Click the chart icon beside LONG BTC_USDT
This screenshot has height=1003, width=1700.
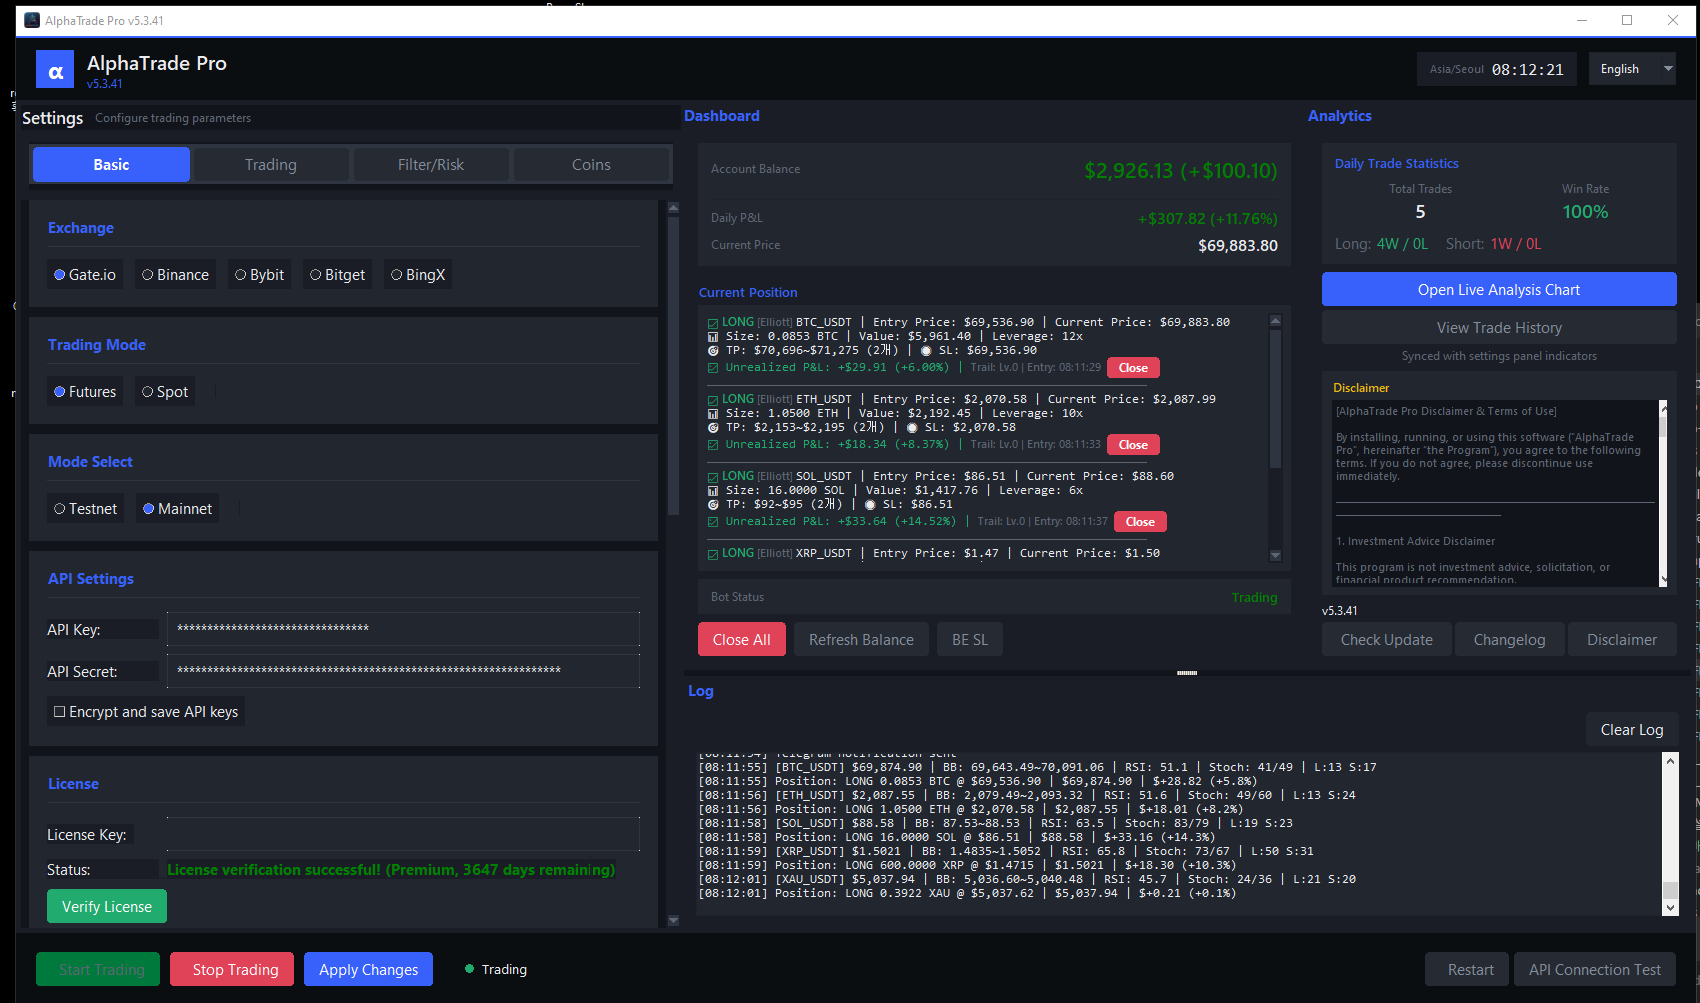713,323
